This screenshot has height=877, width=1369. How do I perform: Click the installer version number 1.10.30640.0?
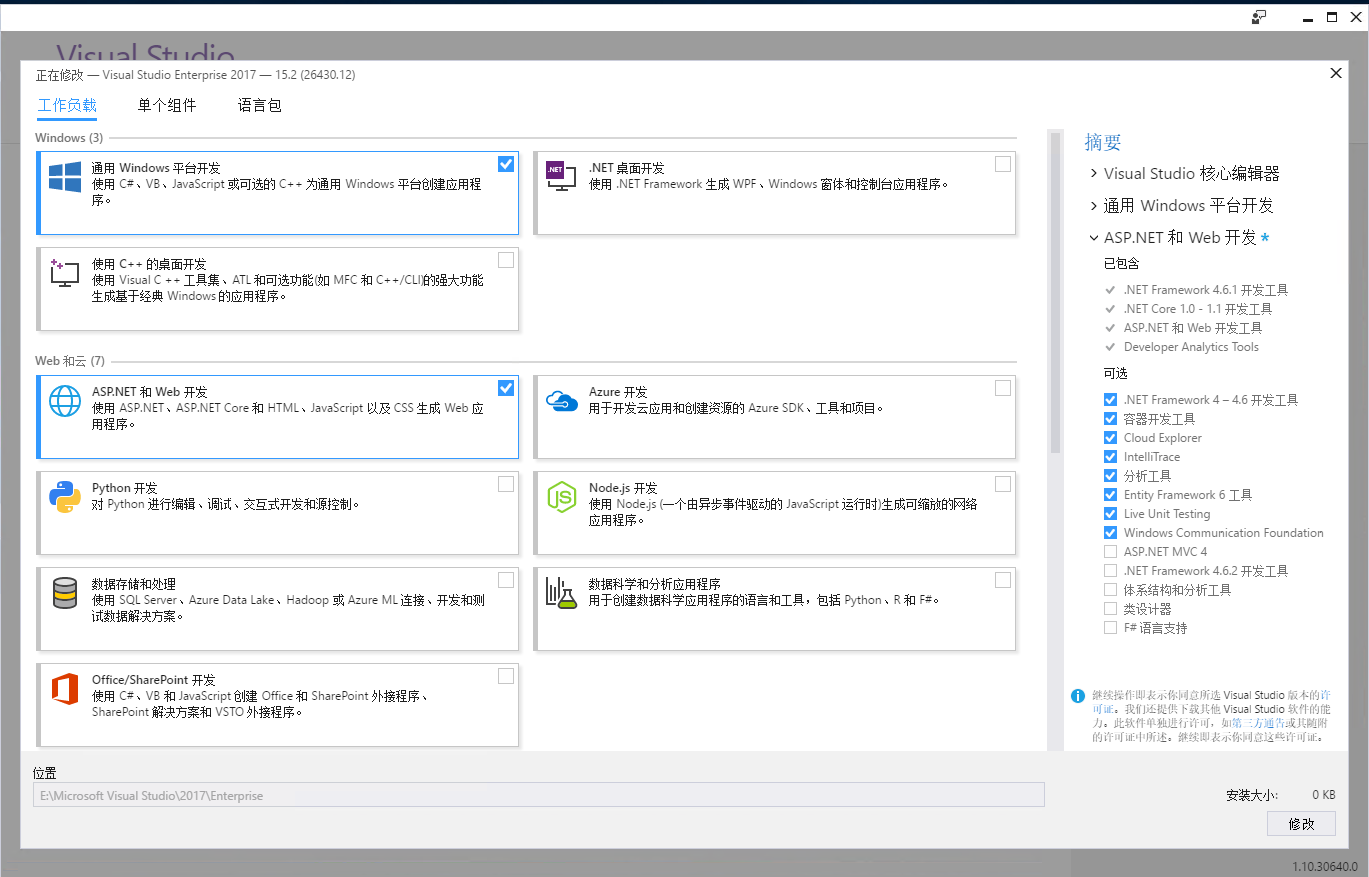click(x=1324, y=867)
